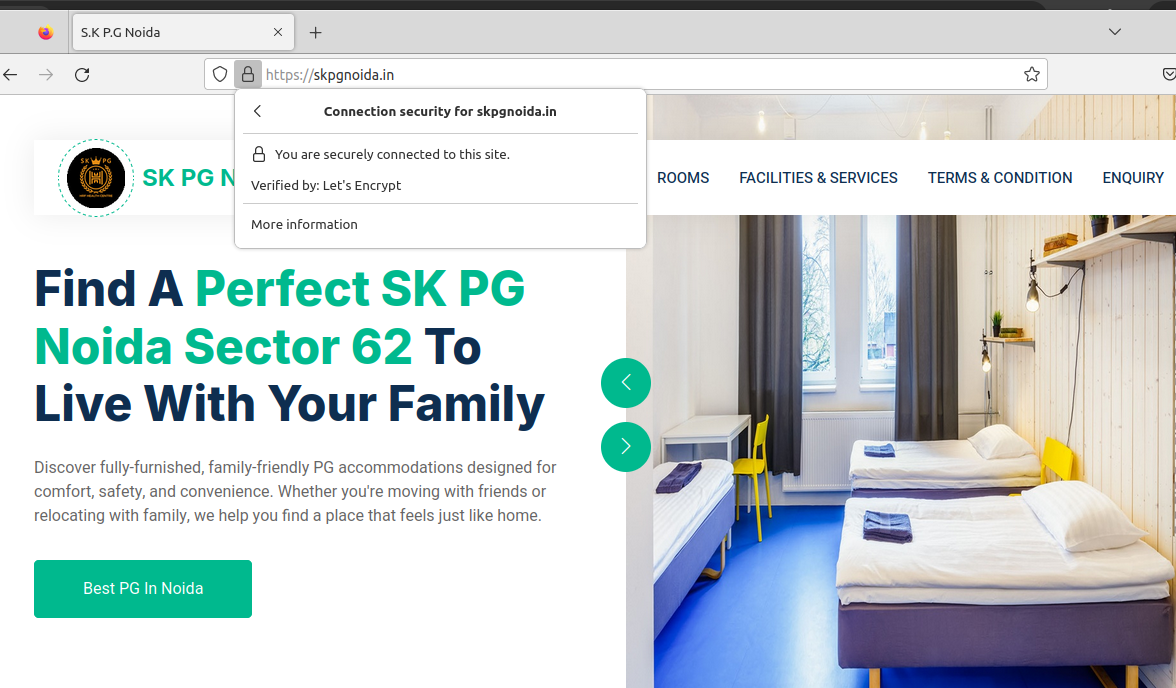Go back to previous page
The height and width of the screenshot is (688, 1176).
coord(11,75)
